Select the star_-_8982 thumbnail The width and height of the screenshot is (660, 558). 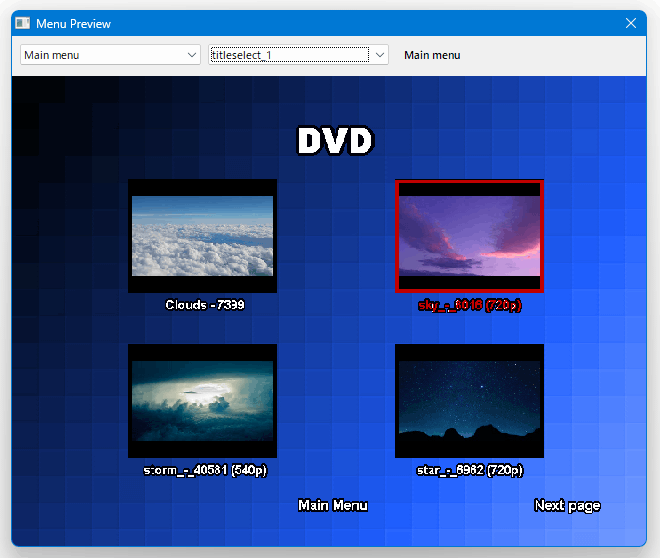point(469,401)
